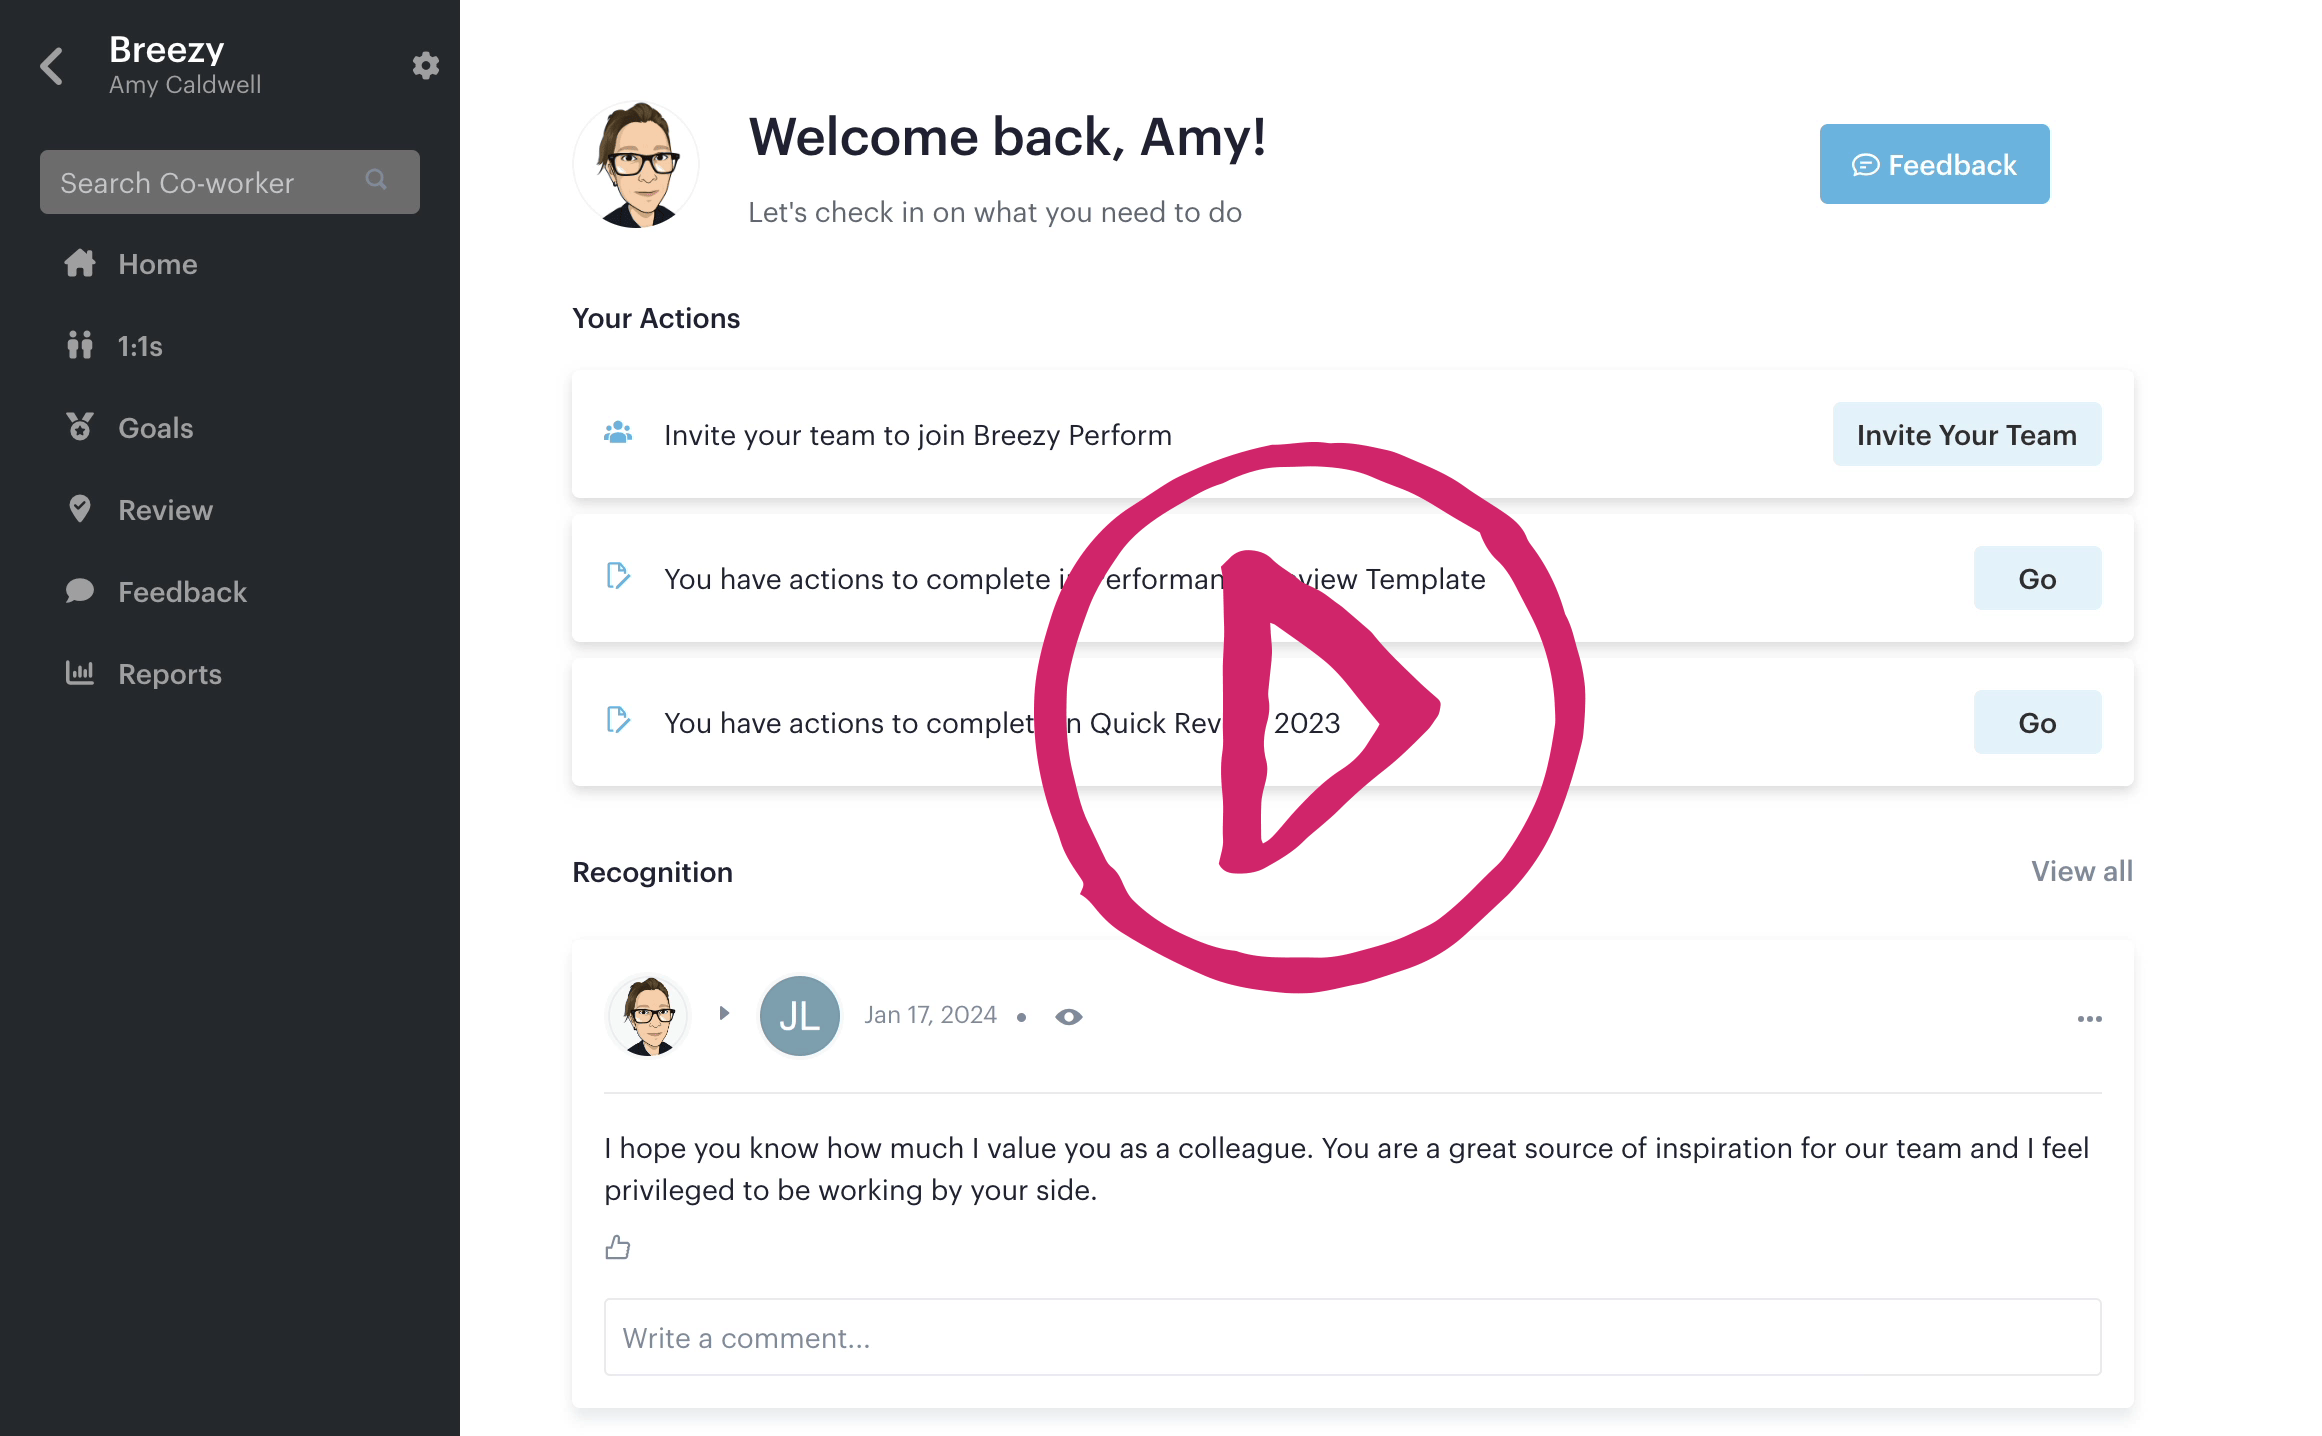Click the magnifier icon in co-worker search
This screenshot has height=1436, width=2322.
[x=376, y=180]
